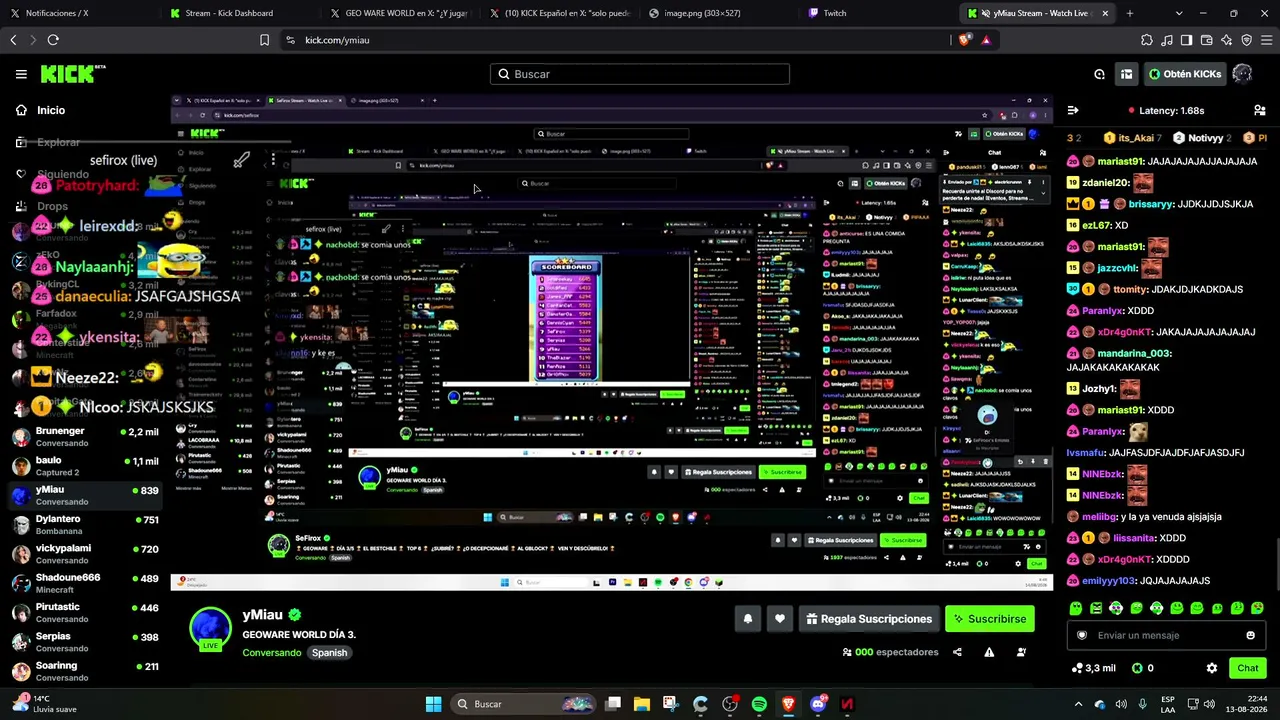Turn on notifications bell for yMiau
1280x720 pixels.
(x=747, y=619)
